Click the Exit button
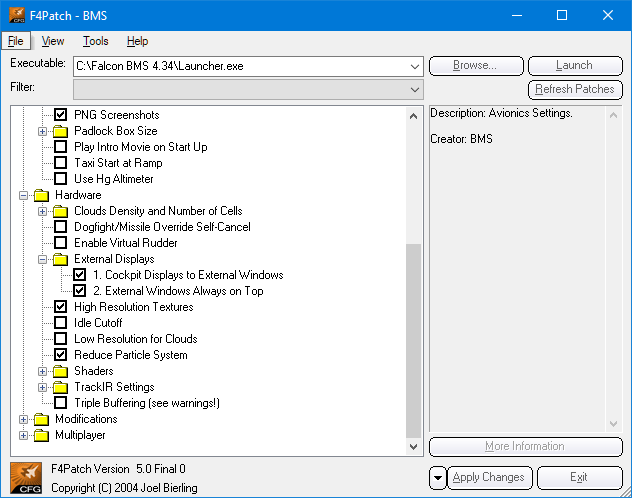Image resolution: width=632 pixels, height=498 pixels. tap(580, 478)
